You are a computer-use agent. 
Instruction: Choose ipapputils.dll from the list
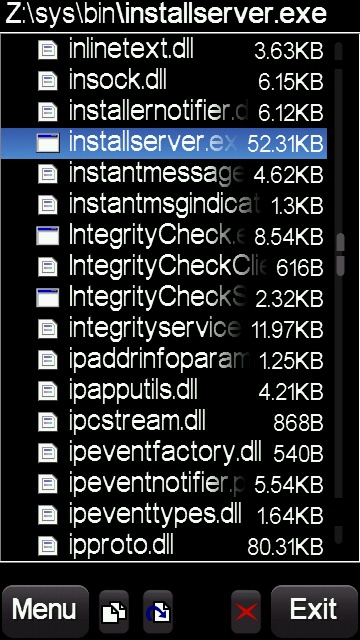[x=164, y=391]
